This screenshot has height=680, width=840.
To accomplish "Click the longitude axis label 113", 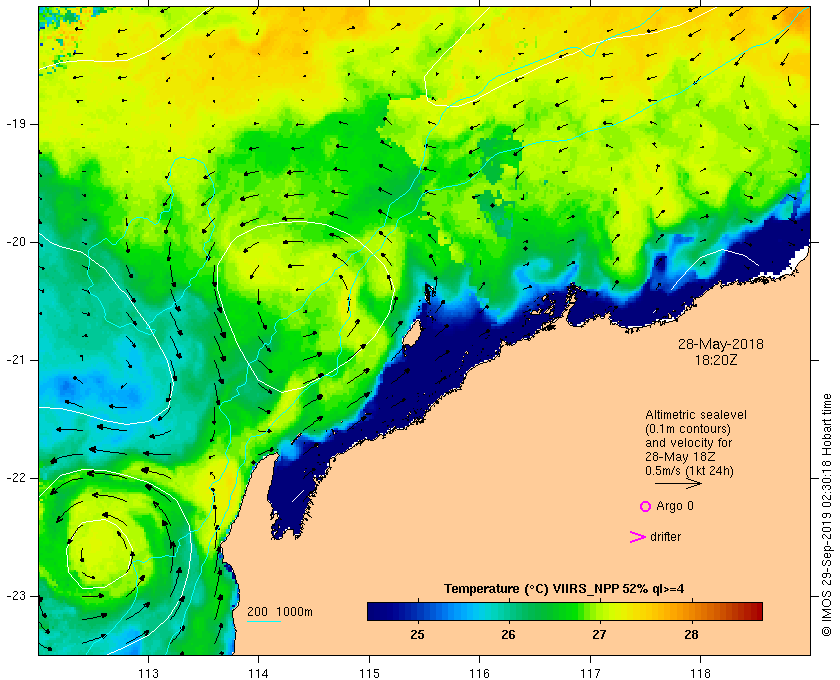I will point(148,673).
